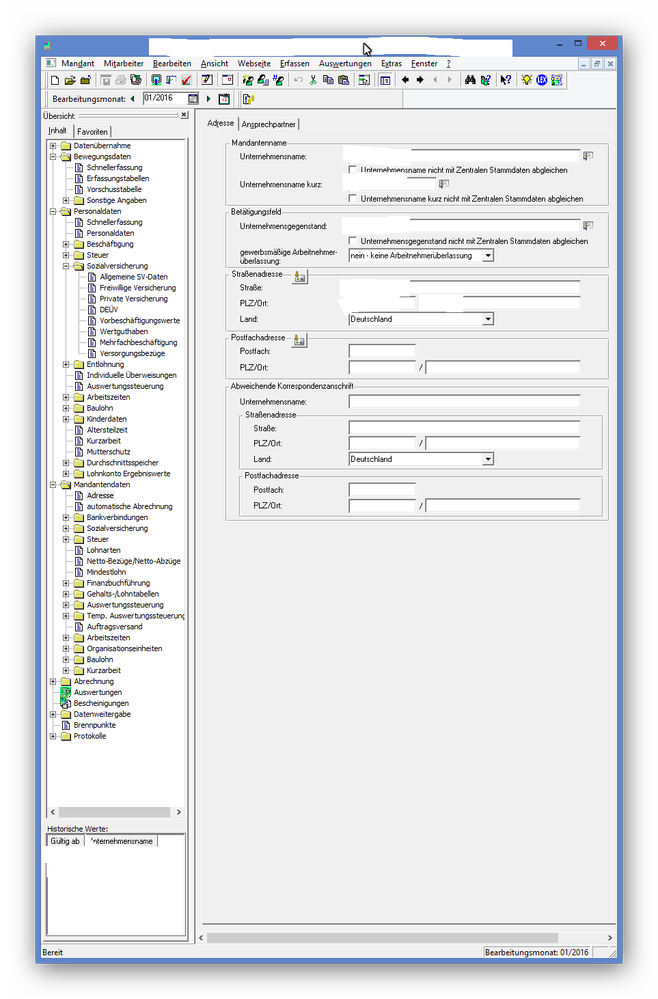Switch to the Favoriten tab
The height and width of the screenshot is (999, 658).
(92, 132)
